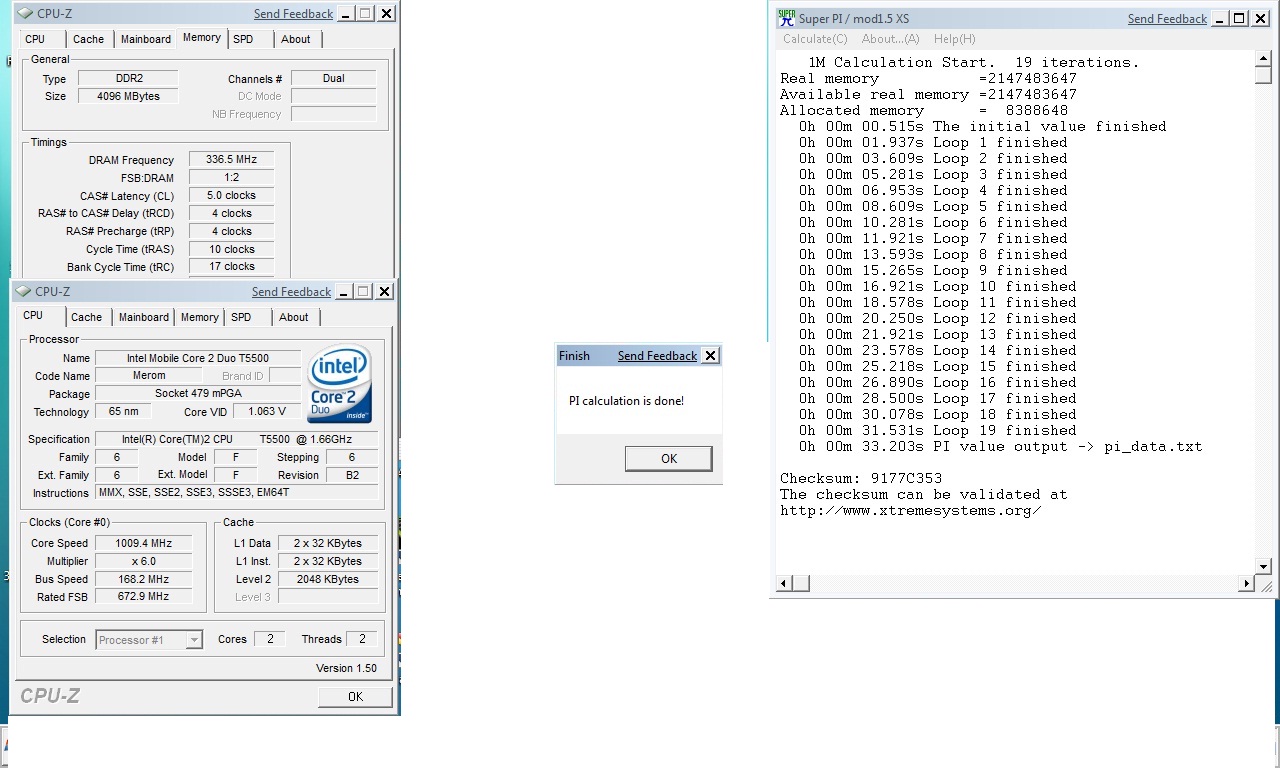This screenshot has width=1280, height=768.
Task: Click the Checksum: 9177C353 line in Super PI
Action: 861,478
